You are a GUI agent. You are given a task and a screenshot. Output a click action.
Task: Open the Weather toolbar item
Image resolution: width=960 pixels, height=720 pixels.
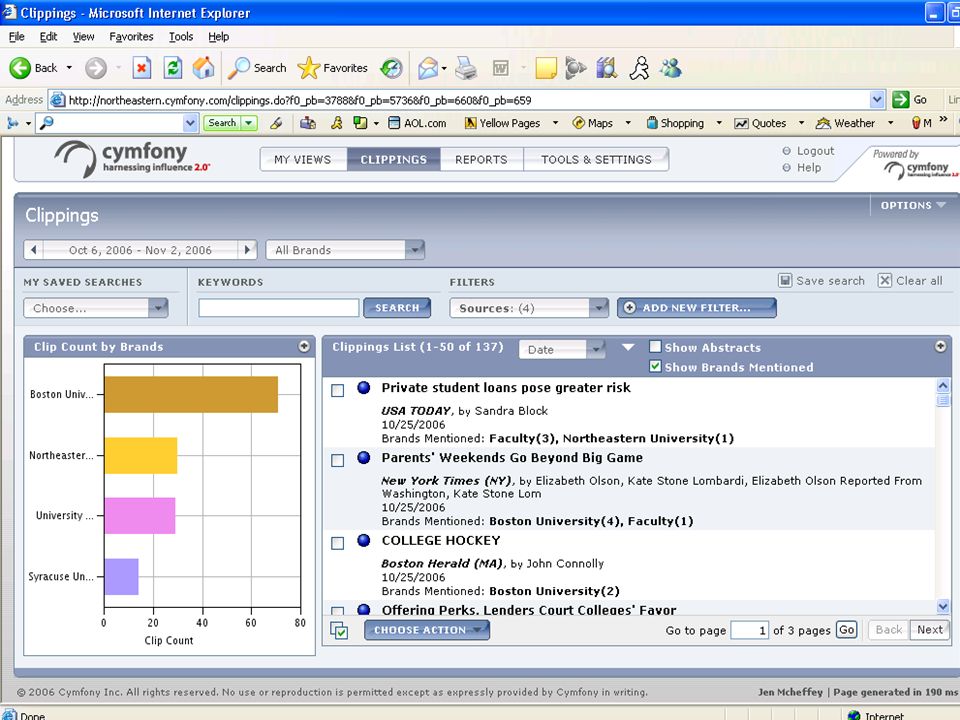(x=846, y=123)
